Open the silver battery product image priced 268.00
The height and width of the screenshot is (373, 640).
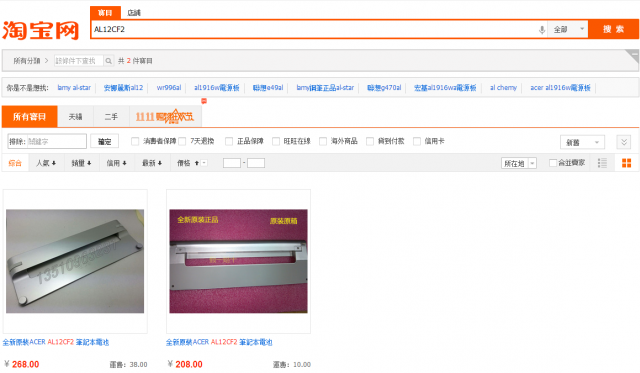[75, 261]
